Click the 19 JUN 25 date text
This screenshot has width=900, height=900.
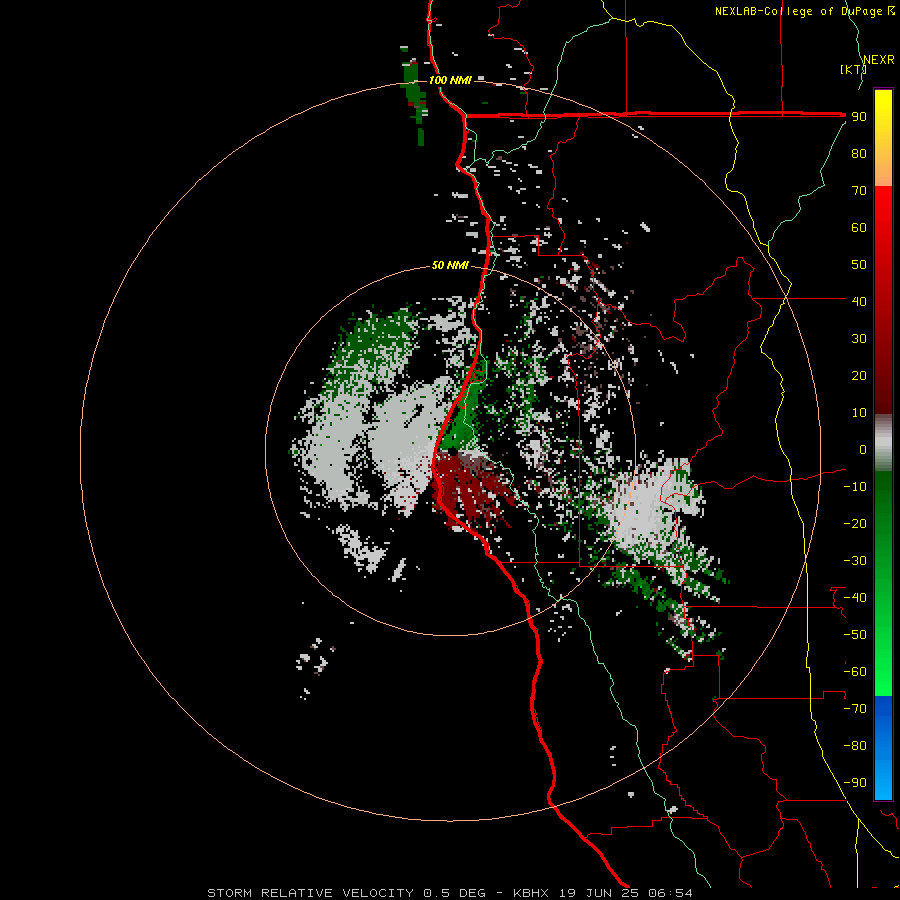pyautogui.click(x=599, y=893)
